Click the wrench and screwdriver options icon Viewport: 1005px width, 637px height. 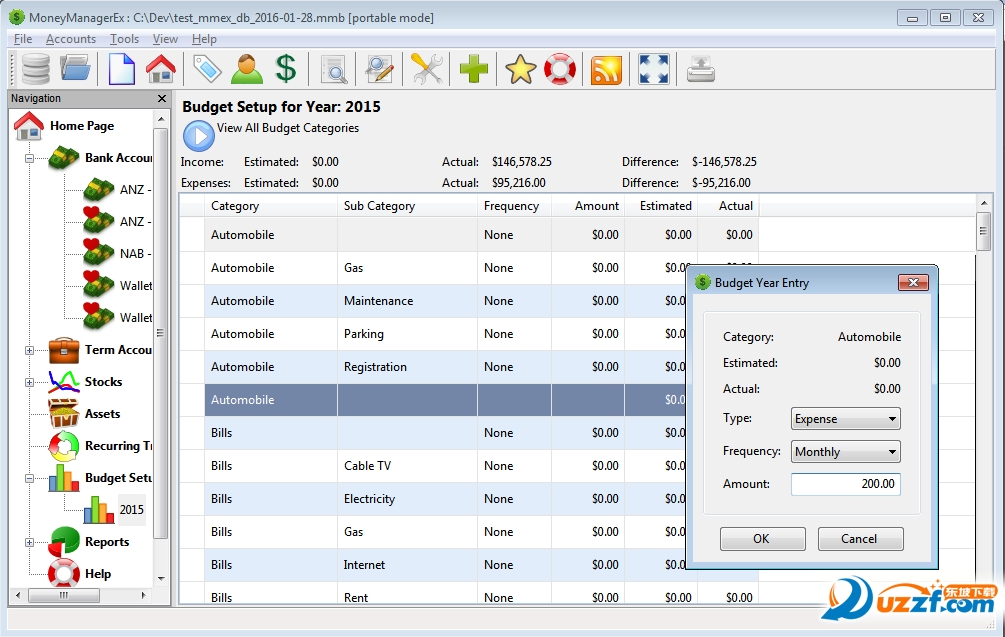[427, 69]
